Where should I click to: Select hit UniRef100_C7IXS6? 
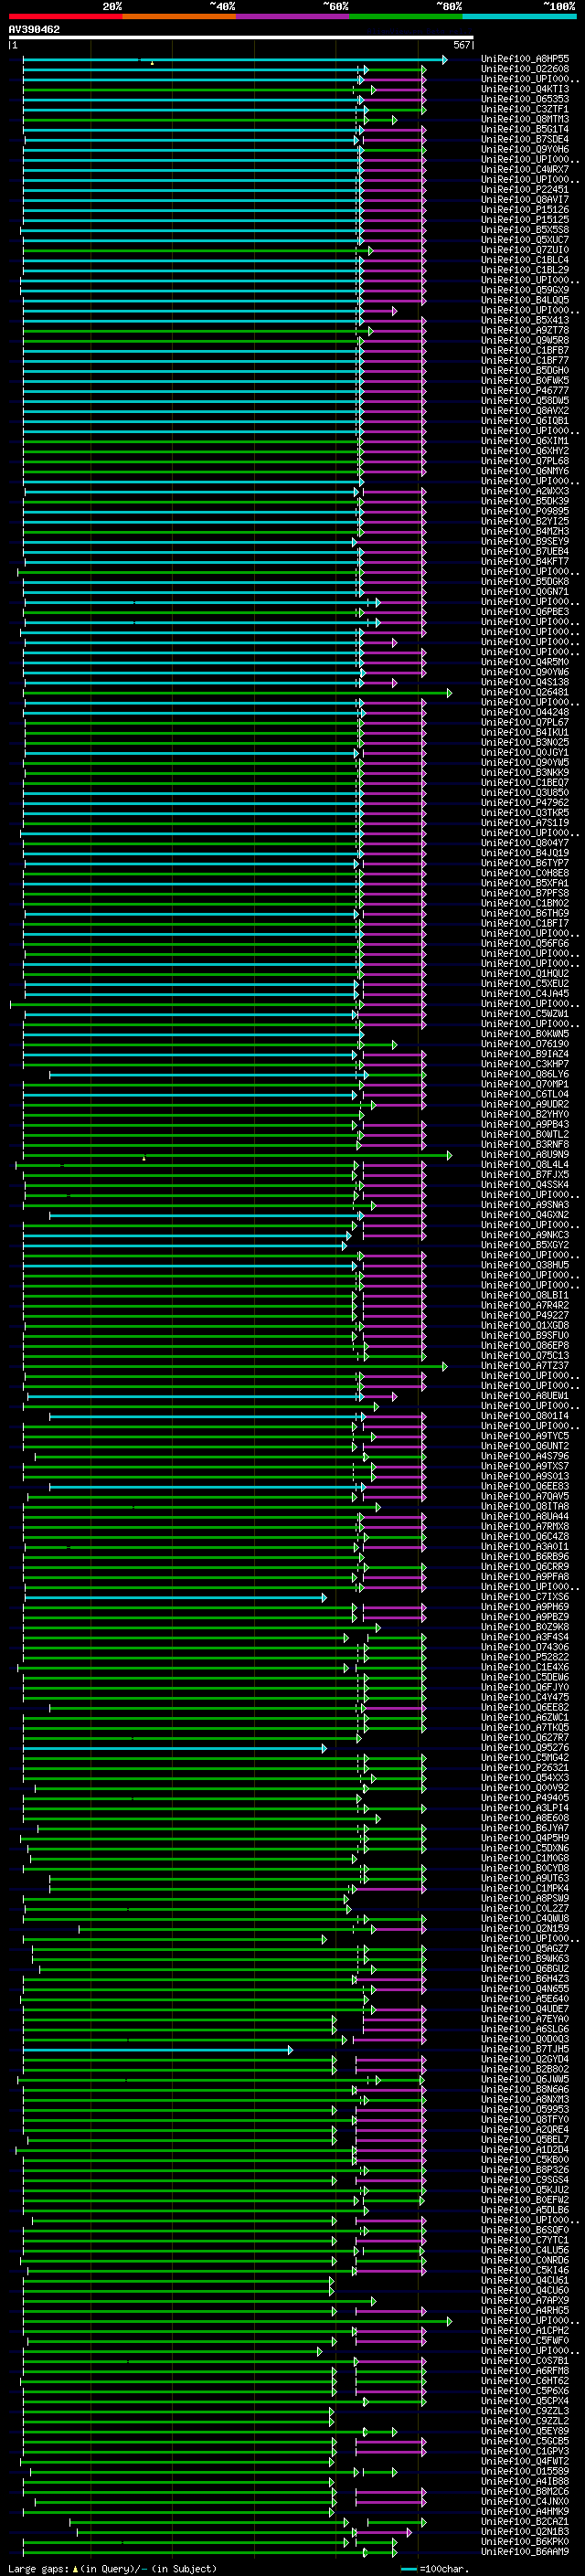click(525, 1597)
